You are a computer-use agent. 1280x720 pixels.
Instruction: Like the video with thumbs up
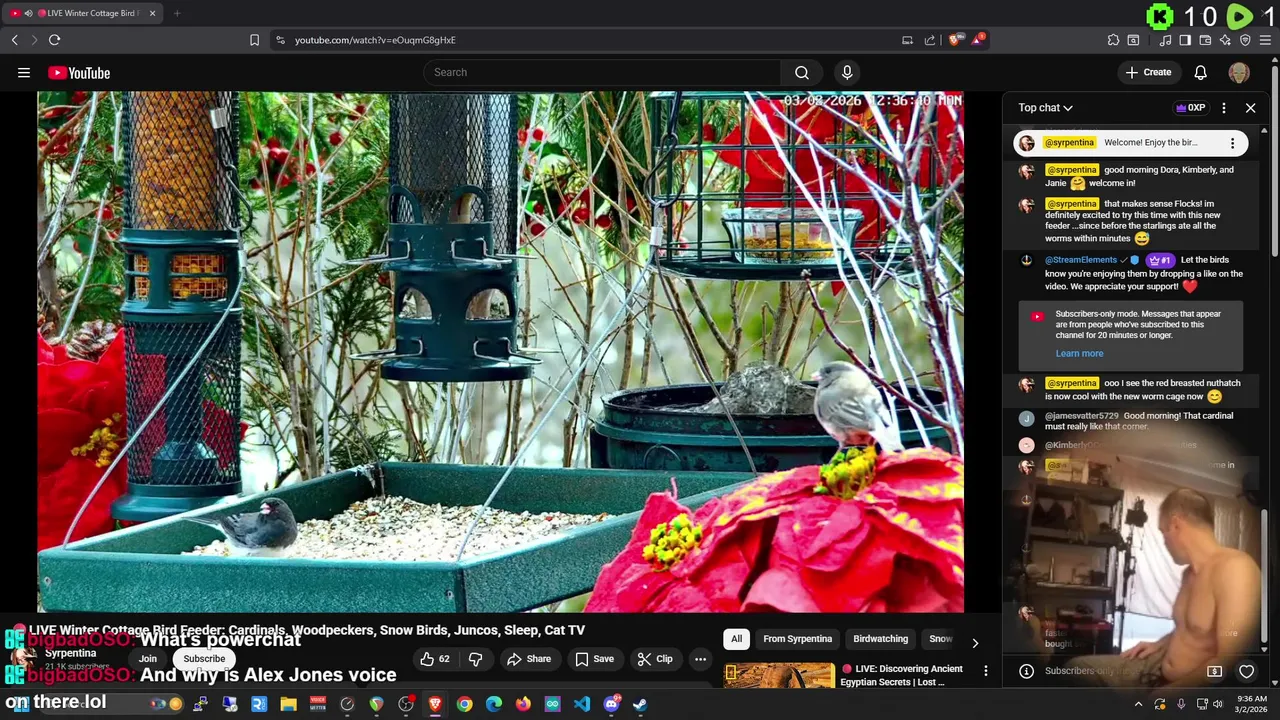pos(434,659)
